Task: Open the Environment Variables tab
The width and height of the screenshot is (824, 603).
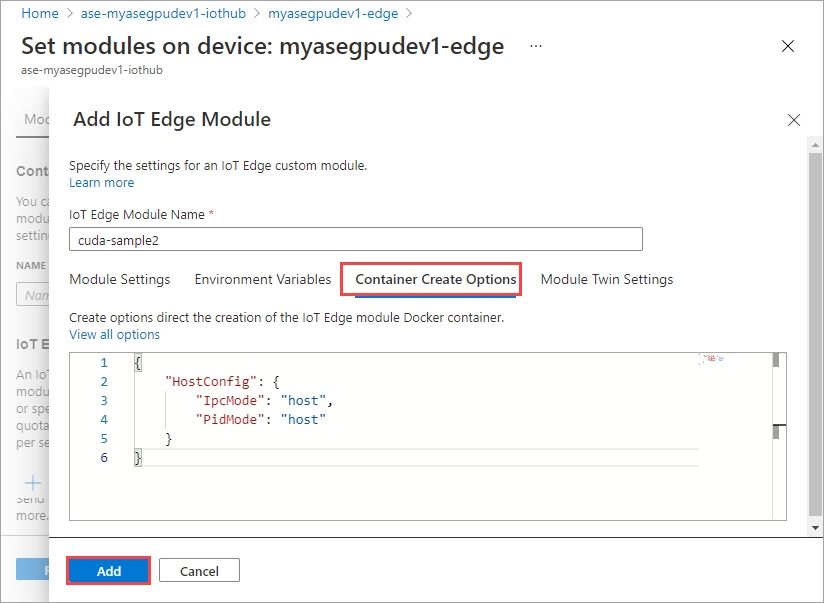Action: [x=262, y=279]
